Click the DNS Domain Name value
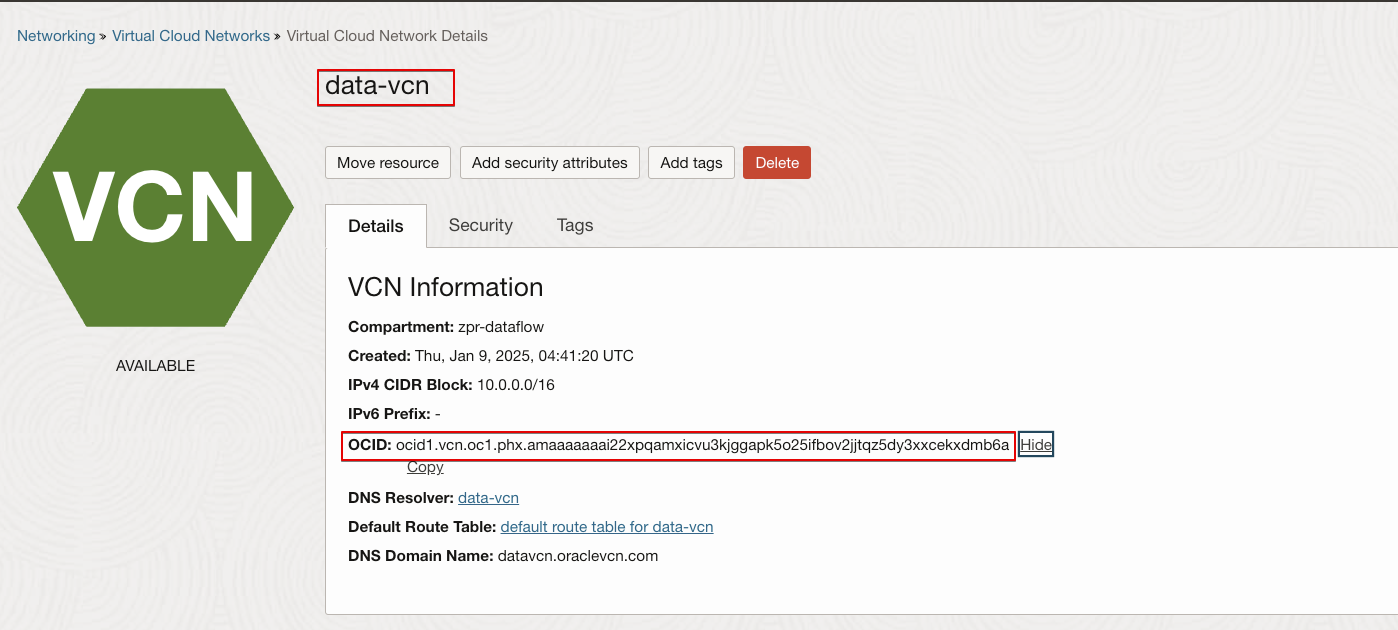The height and width of the screenshot is (630, 1398). (x=577, y=556)
